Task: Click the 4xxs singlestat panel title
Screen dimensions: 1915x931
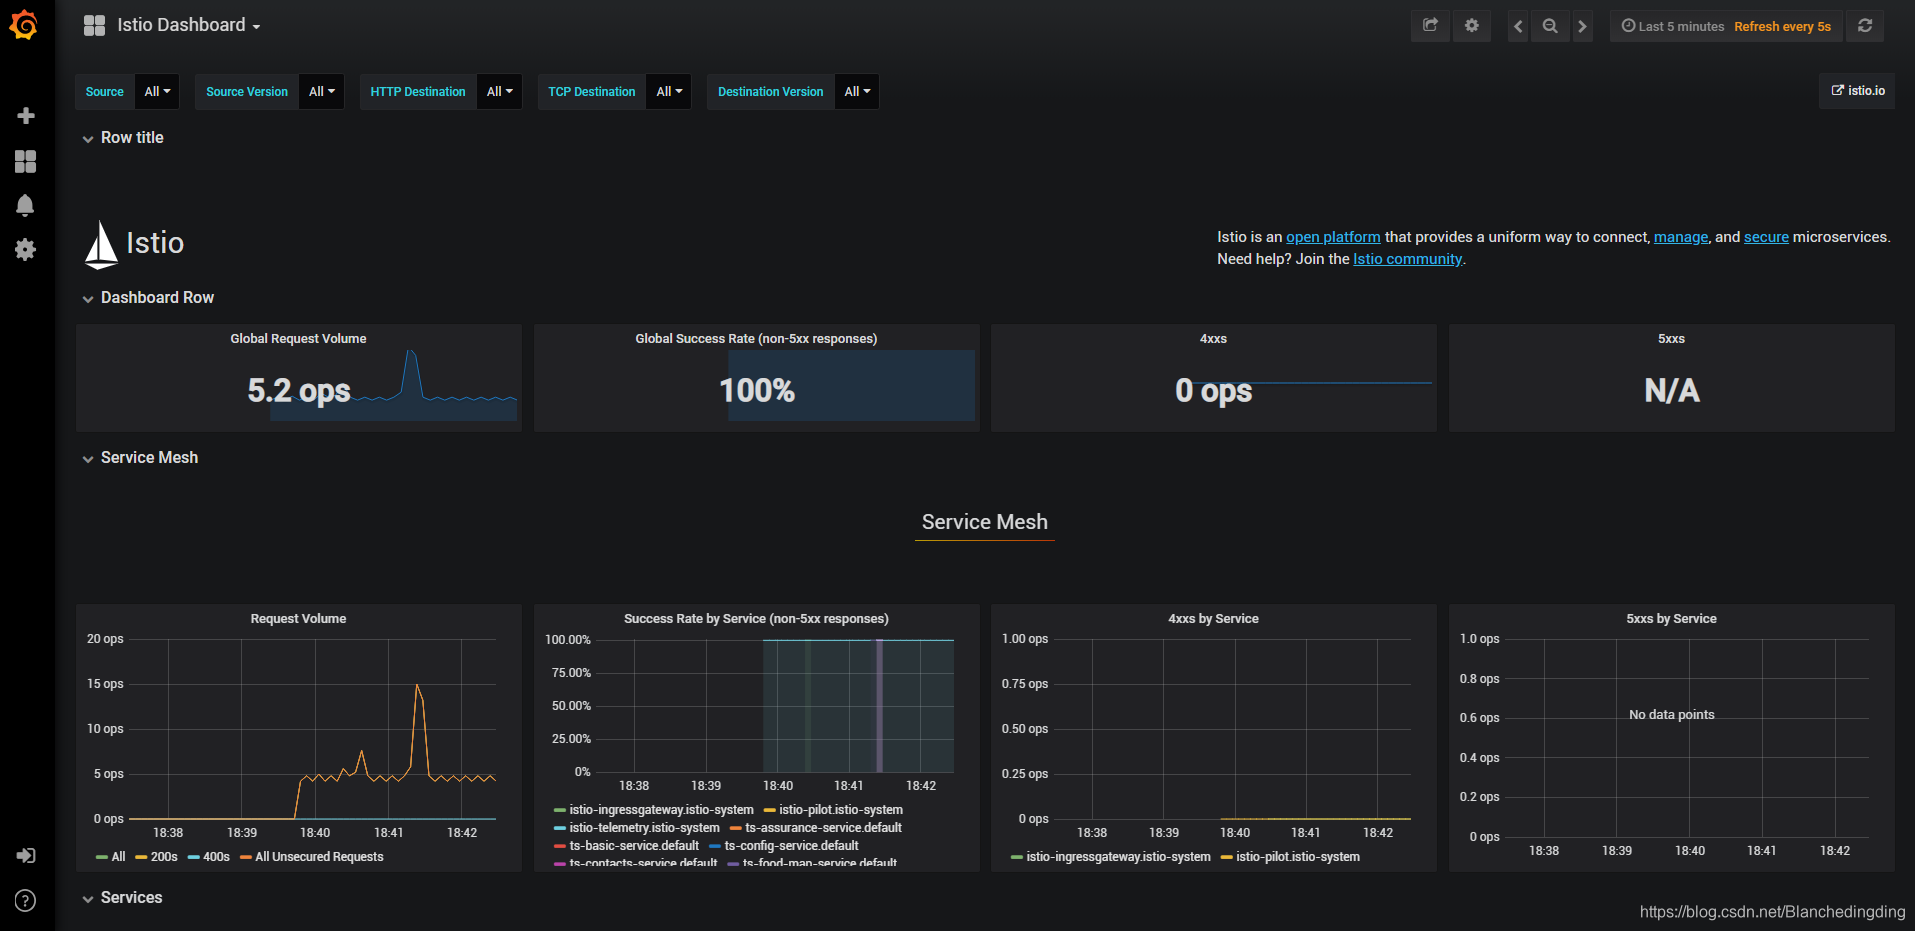Action: (1213, 339)
